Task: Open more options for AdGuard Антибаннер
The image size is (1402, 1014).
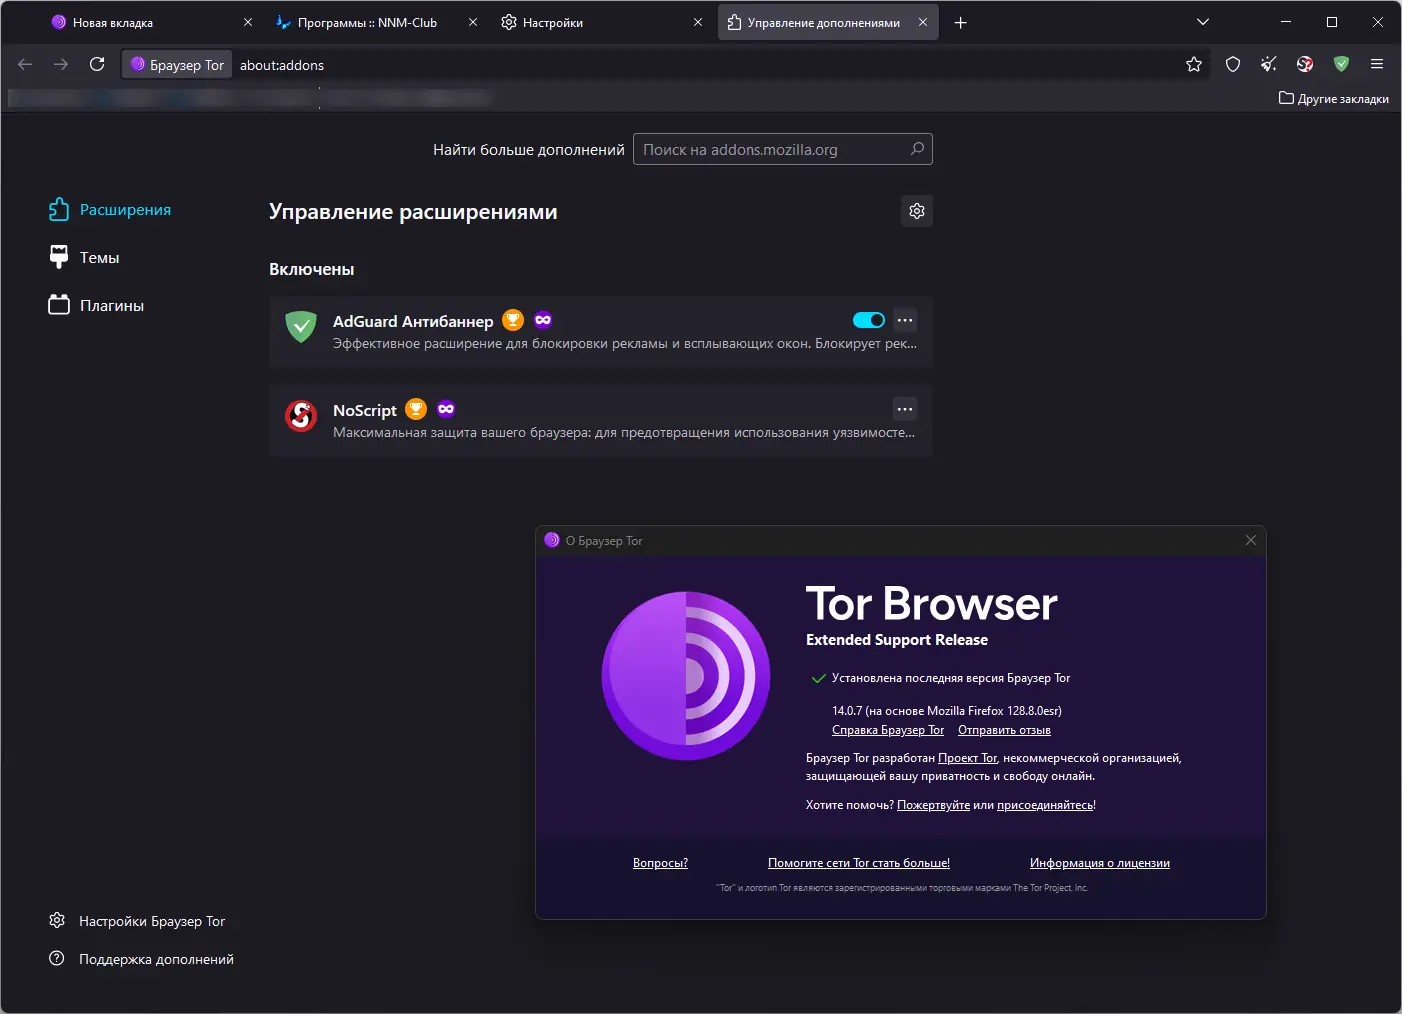Action: point(905,320)
